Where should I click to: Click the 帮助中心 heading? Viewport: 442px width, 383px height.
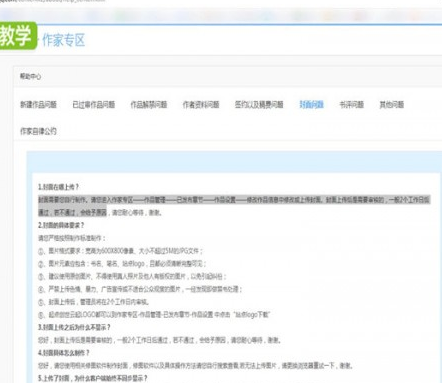(30, 76)
